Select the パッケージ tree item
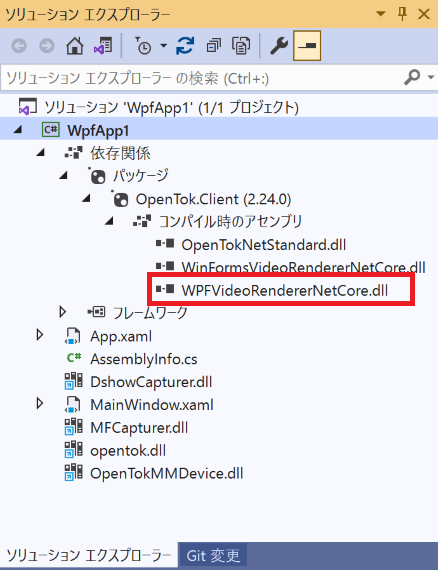 pyautogui.click(x=140, y=176)
